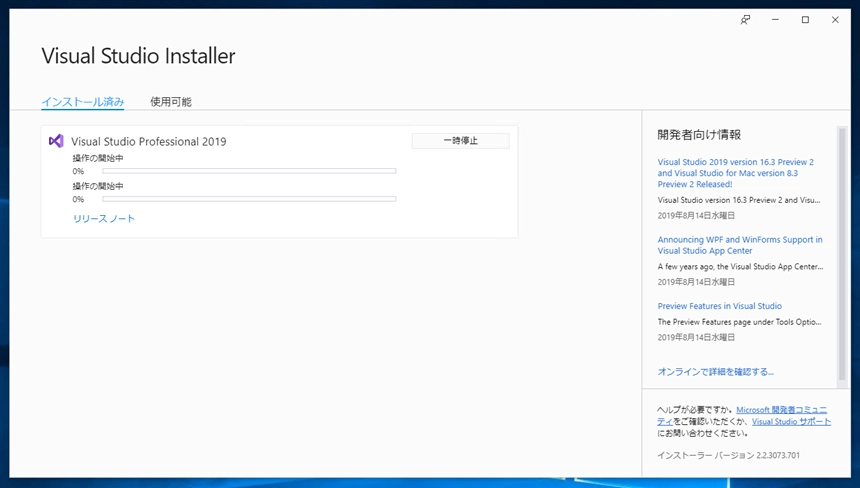Screen dimensions: 860x488
Task: Click 'A few years ago, the Visual Studio App Center' text
Action: (x=740, y=267)
